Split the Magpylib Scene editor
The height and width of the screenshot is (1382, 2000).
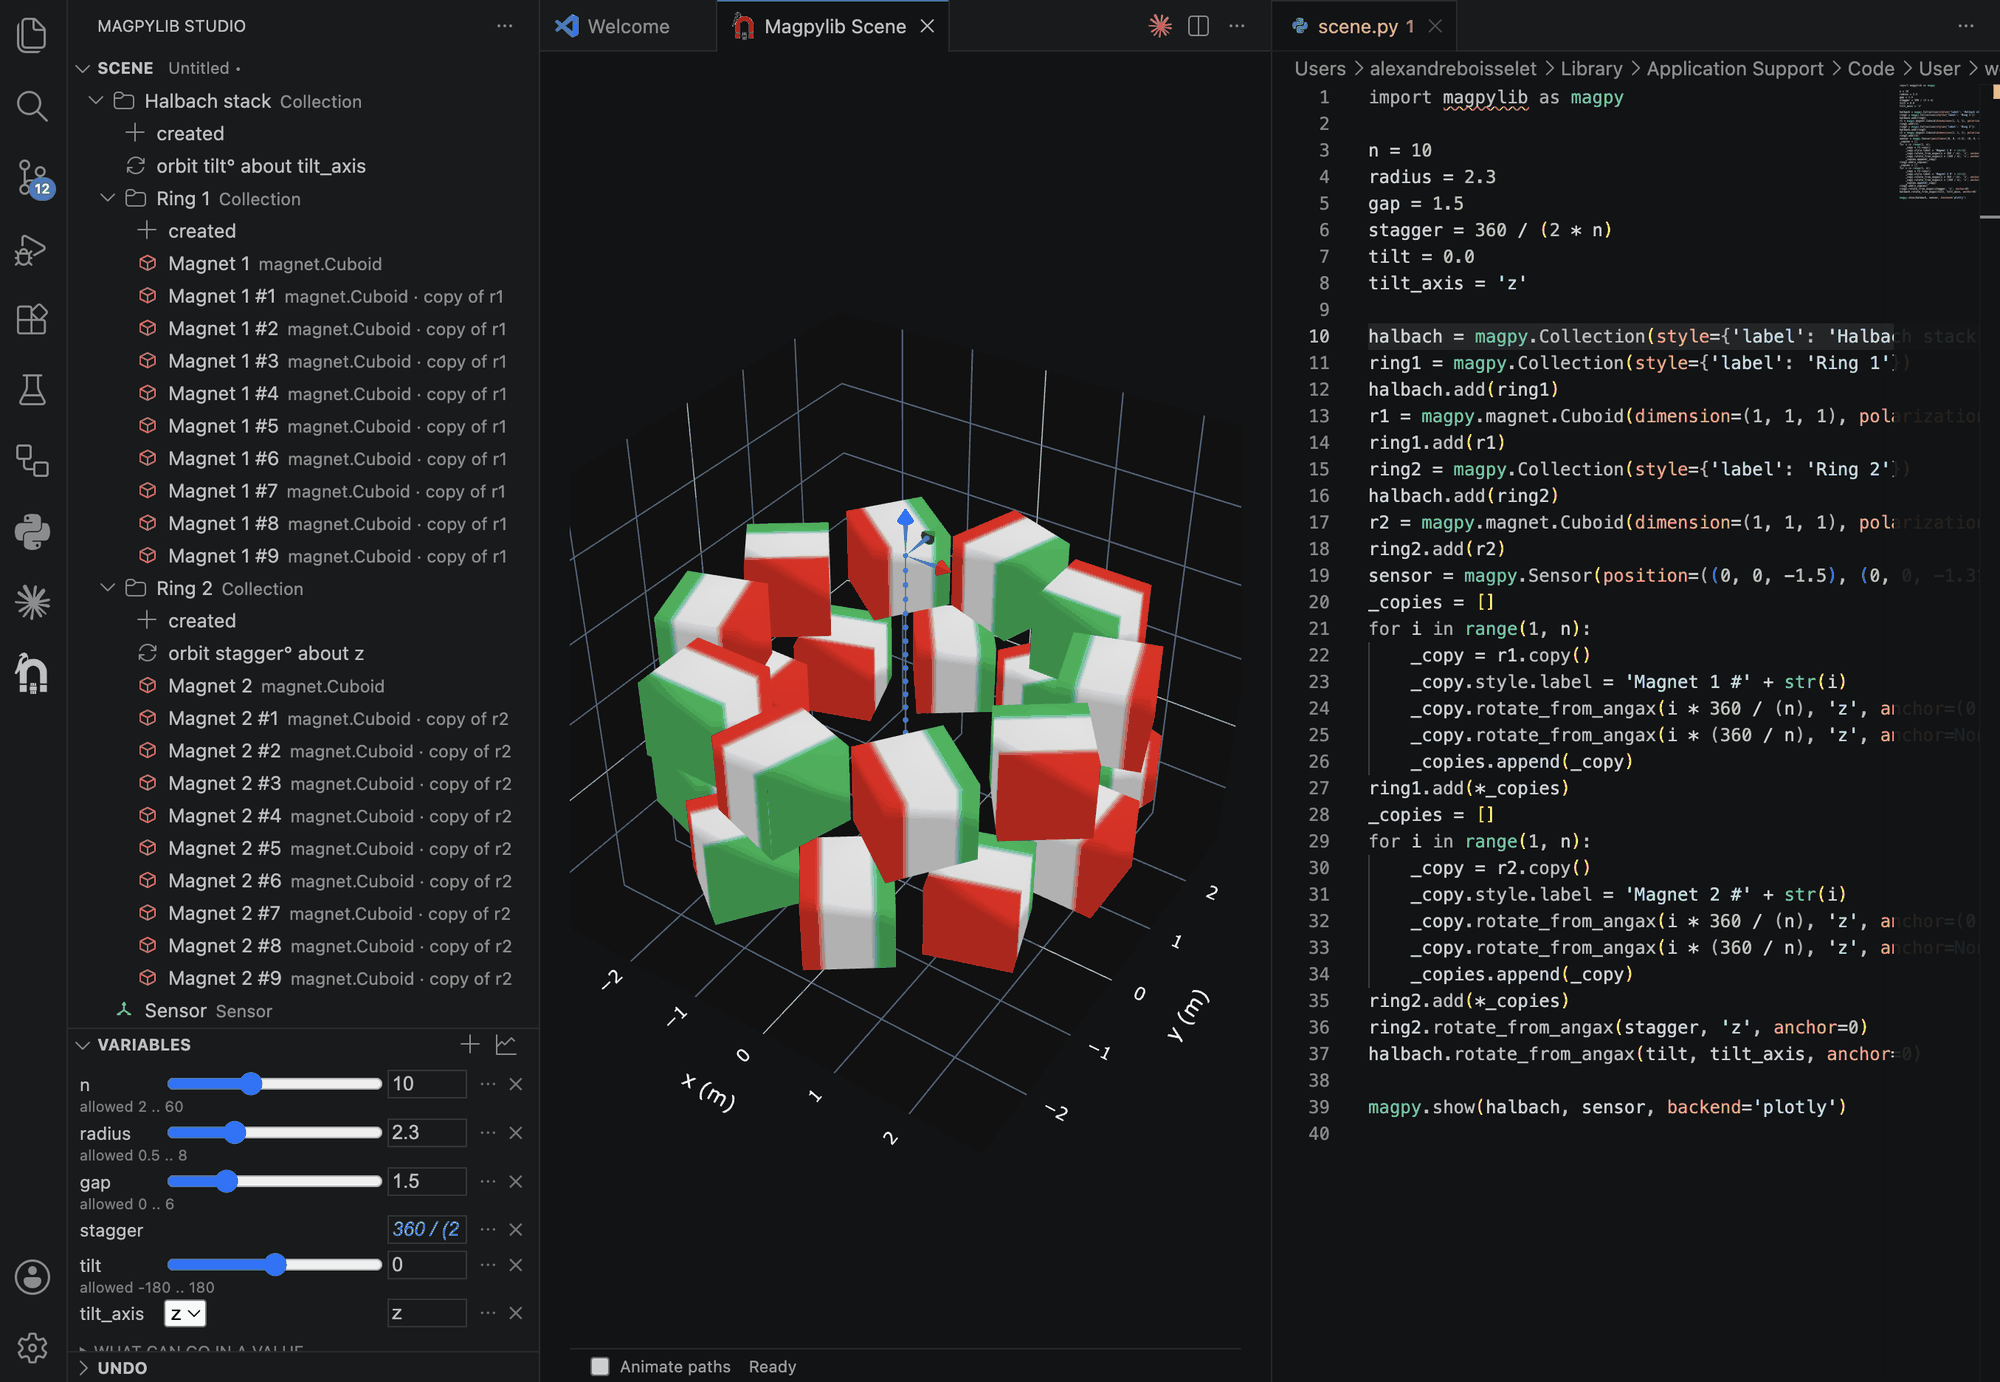click(1198, 26)
